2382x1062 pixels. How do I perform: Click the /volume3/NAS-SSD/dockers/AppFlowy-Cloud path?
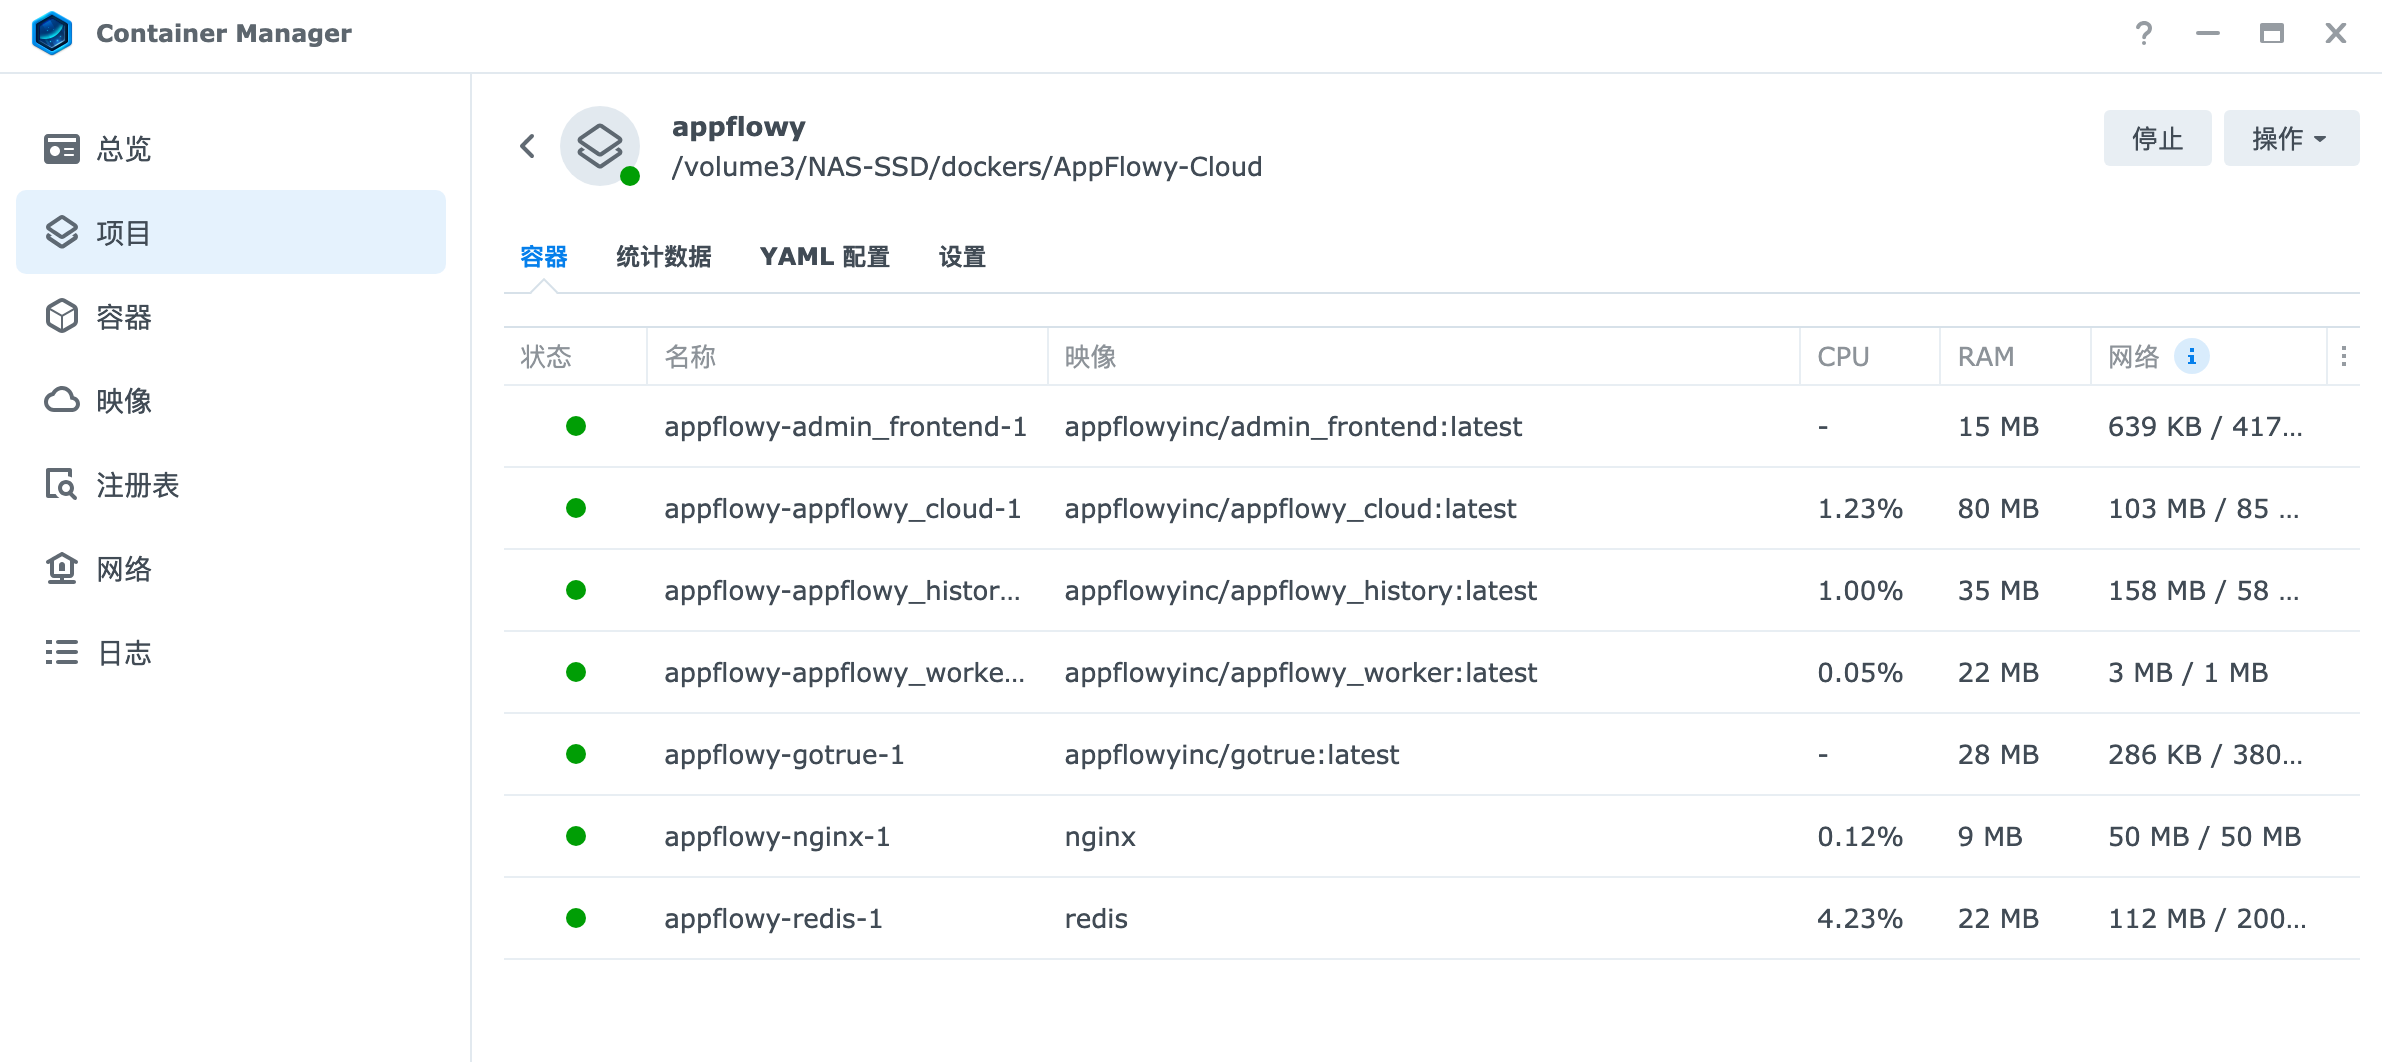click(967, 167)
